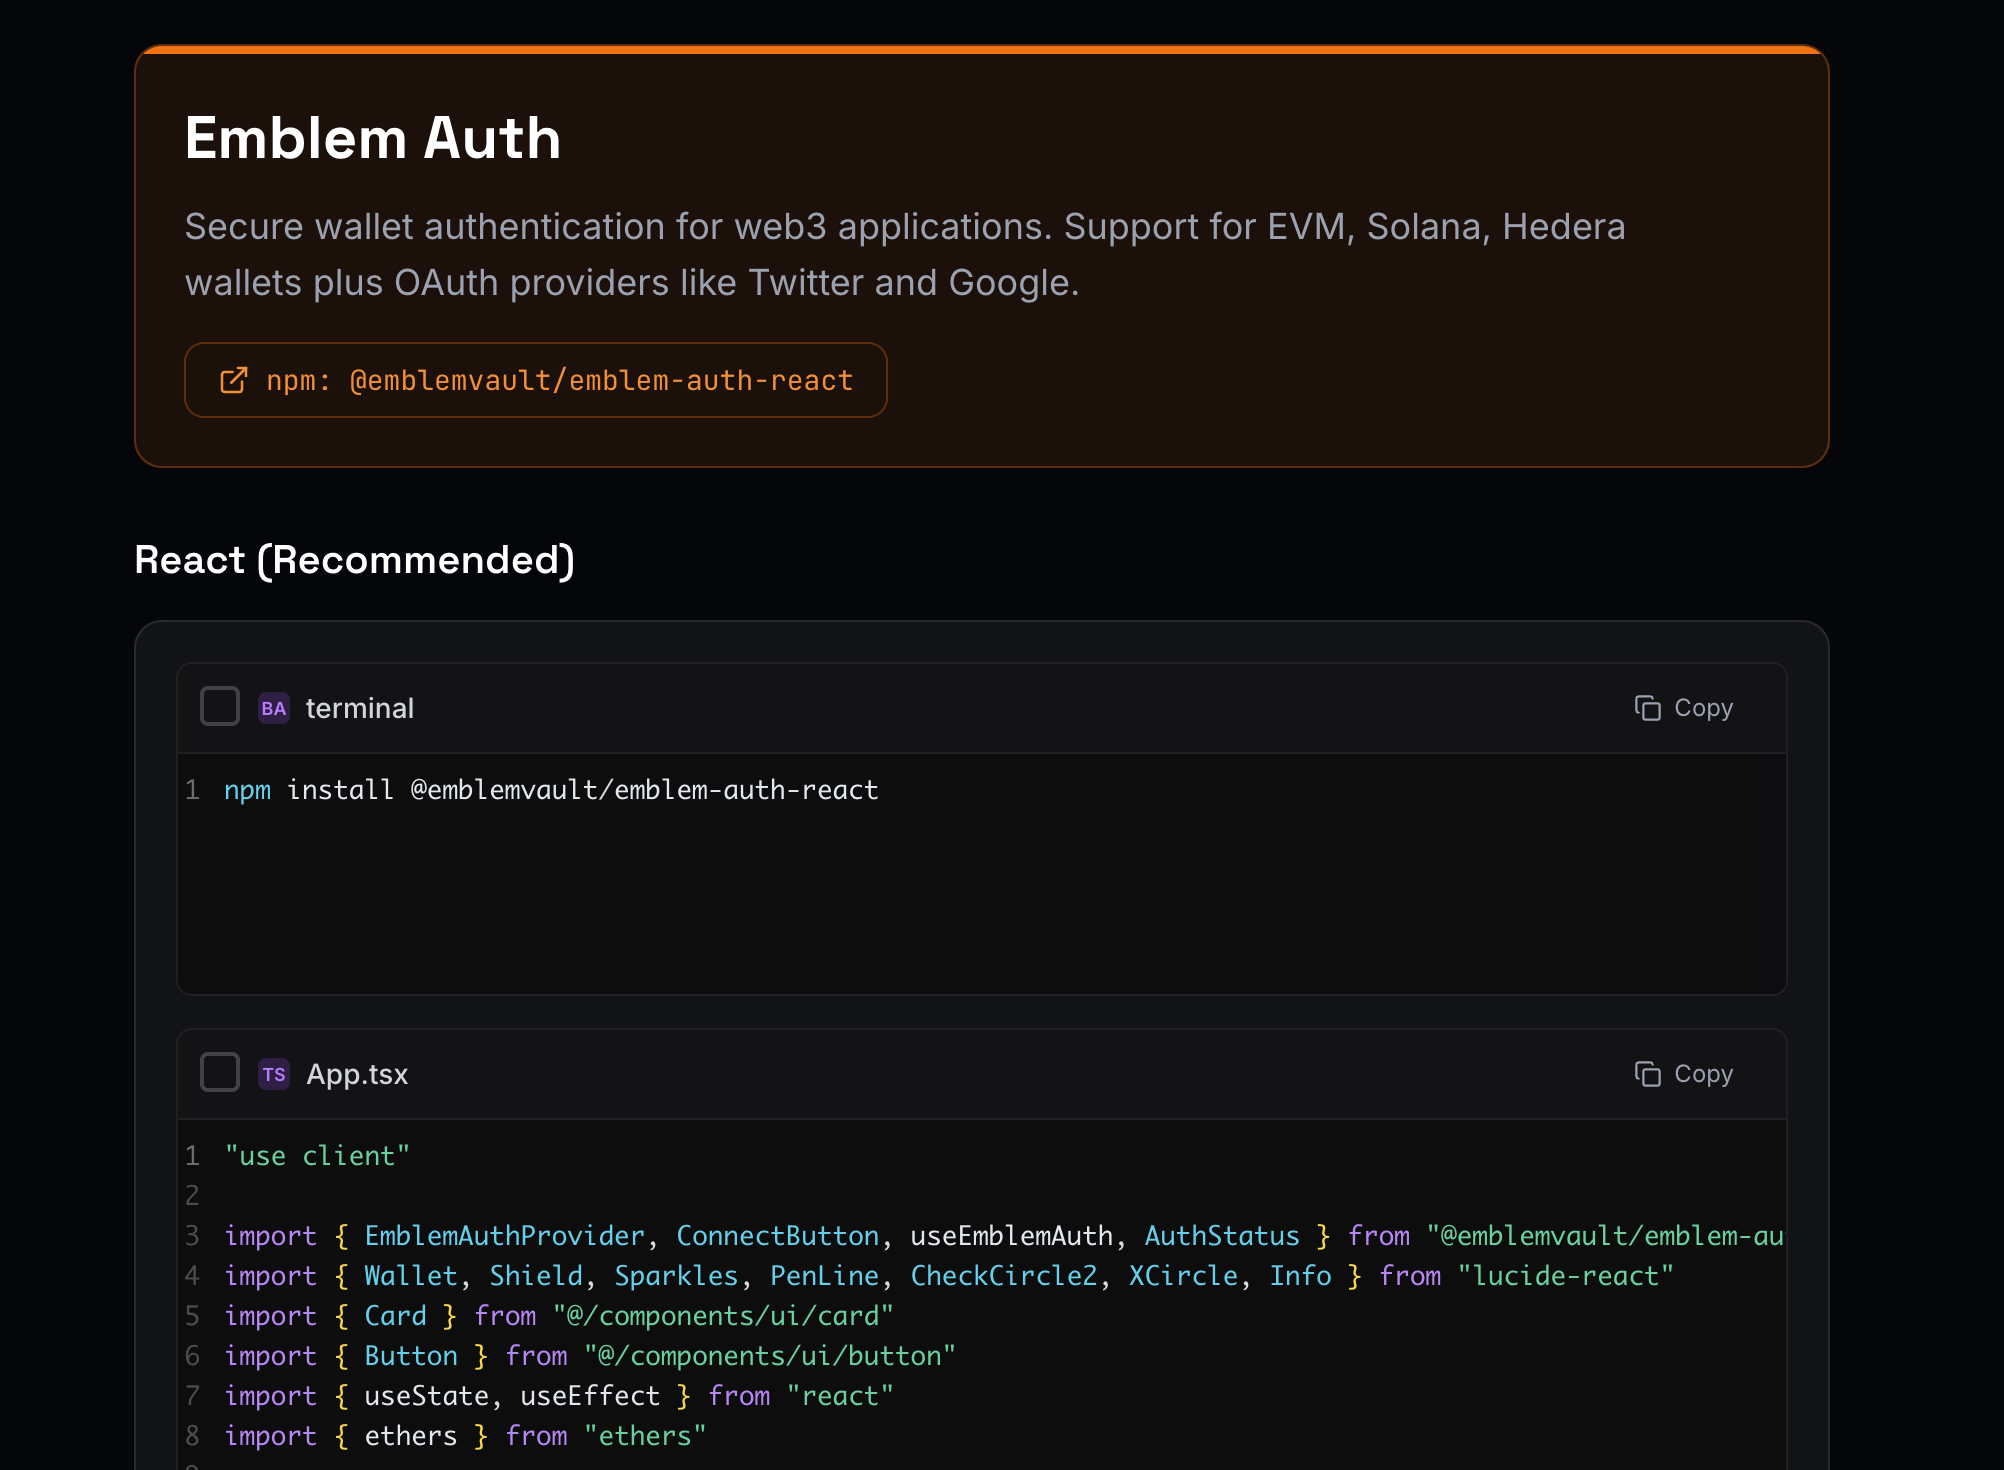Open the npm emblem-auth-react package link

pyautogui.click(x=559, y=380)
